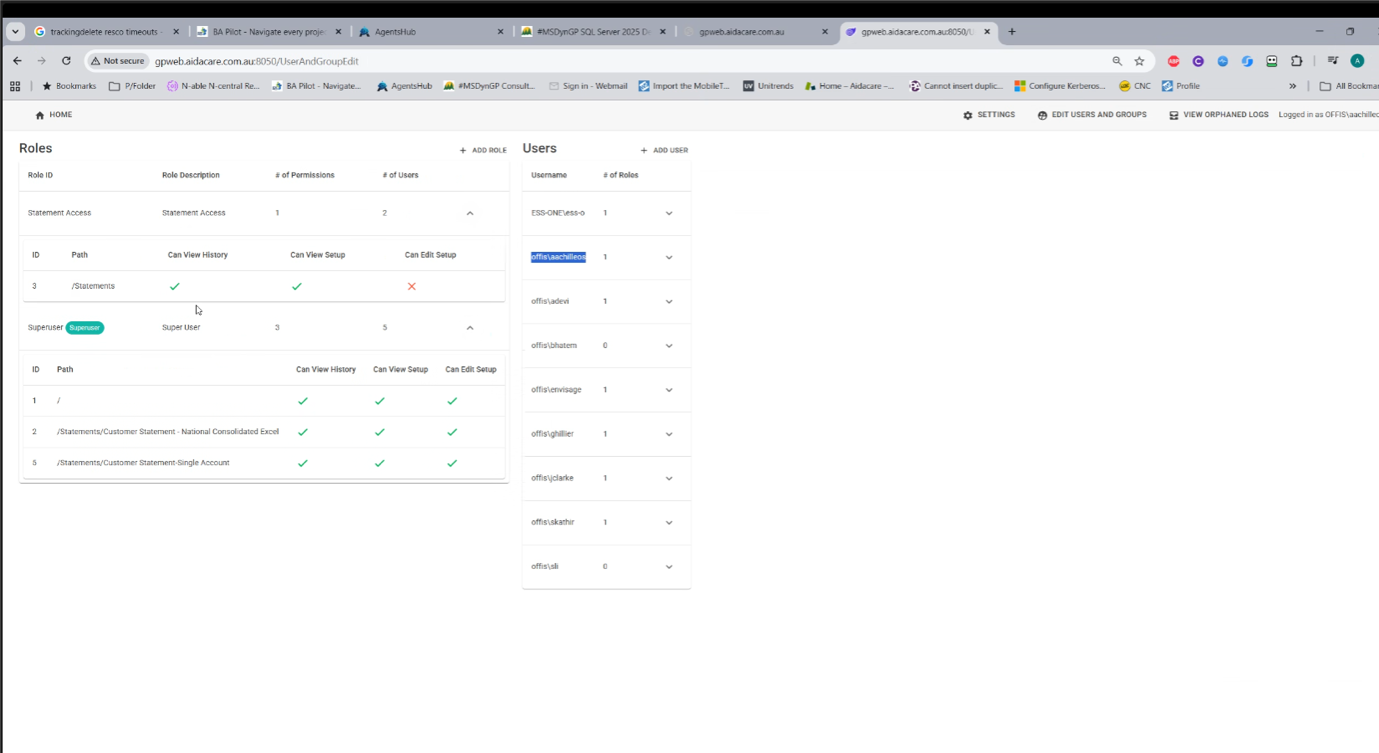Click the Edit Users and Groups icon

pyautogui.click(x=1043, y=115)
